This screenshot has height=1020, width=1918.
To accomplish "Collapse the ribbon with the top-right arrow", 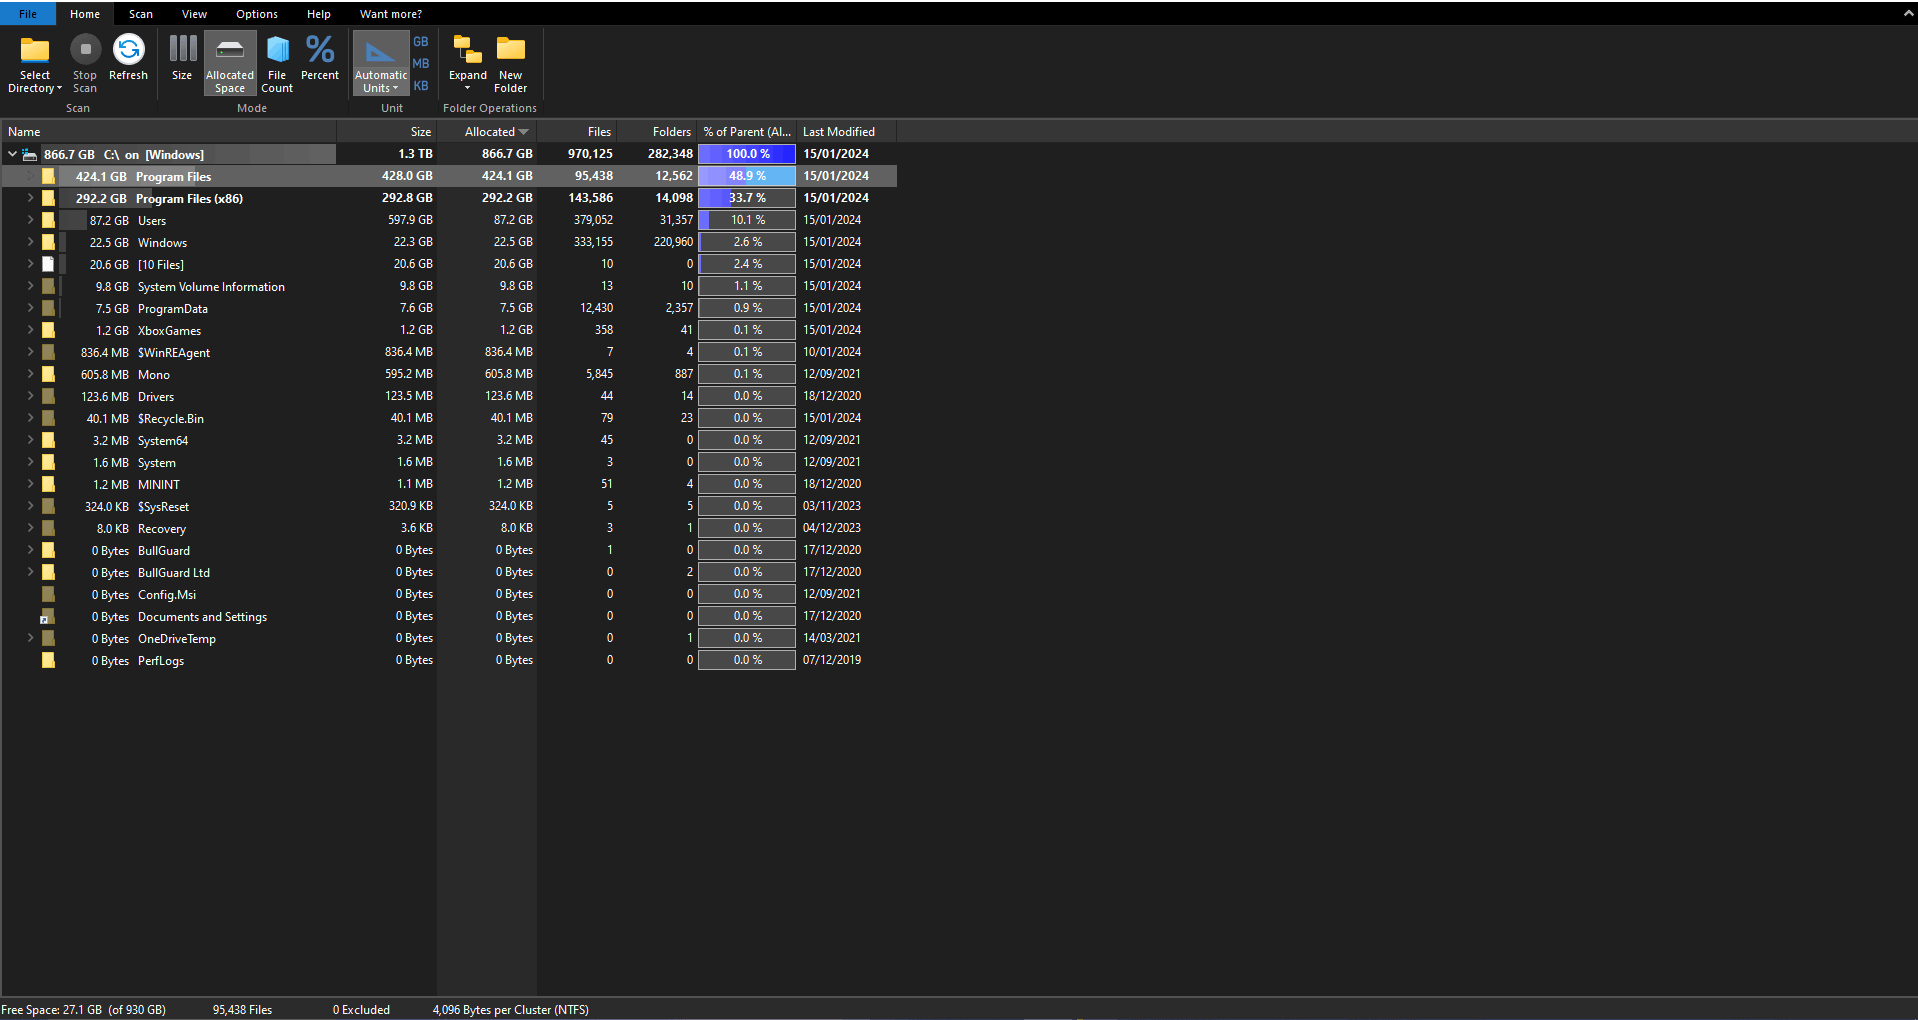I will (x=1908, y=14).
